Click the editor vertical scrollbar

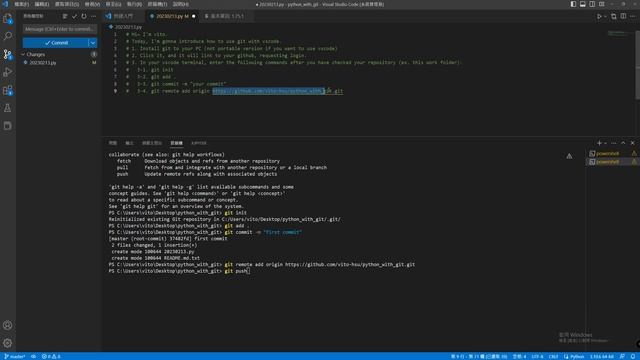coord(637,65)
